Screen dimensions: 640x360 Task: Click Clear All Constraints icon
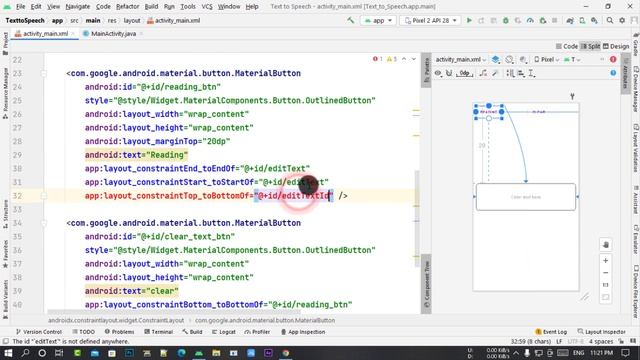(483, 73)
